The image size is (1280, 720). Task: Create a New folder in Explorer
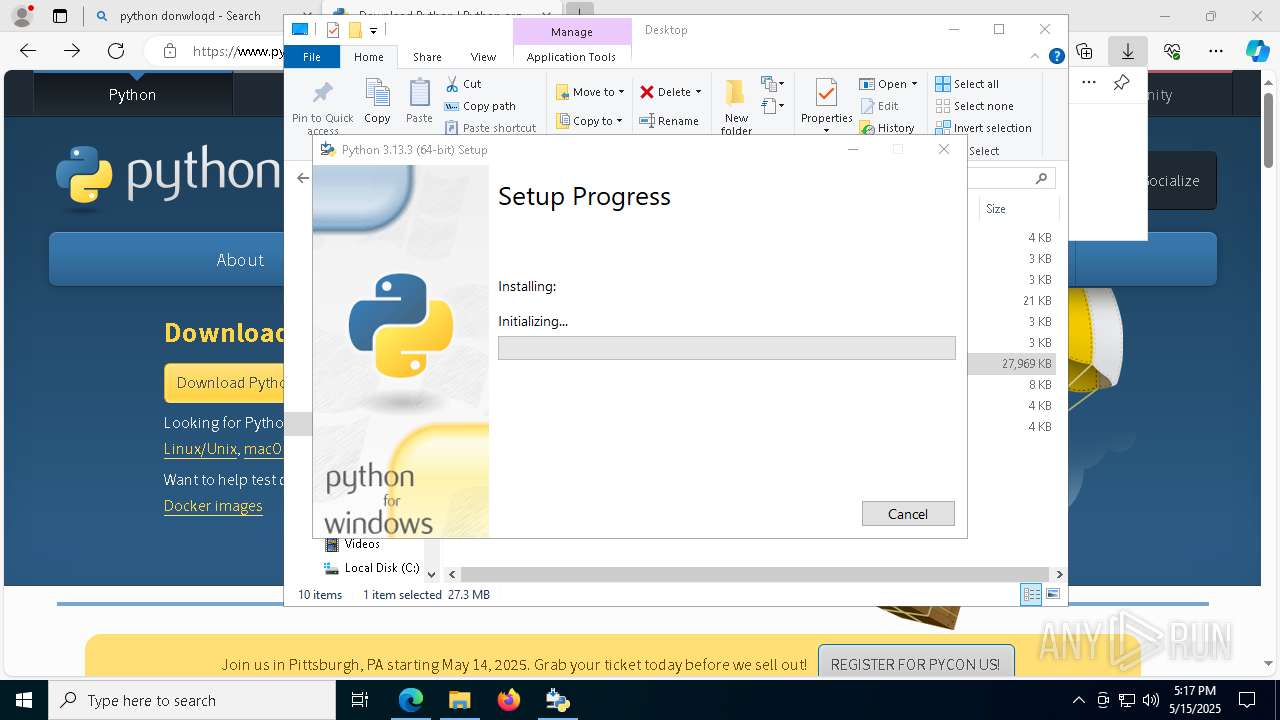click(736, 107)
